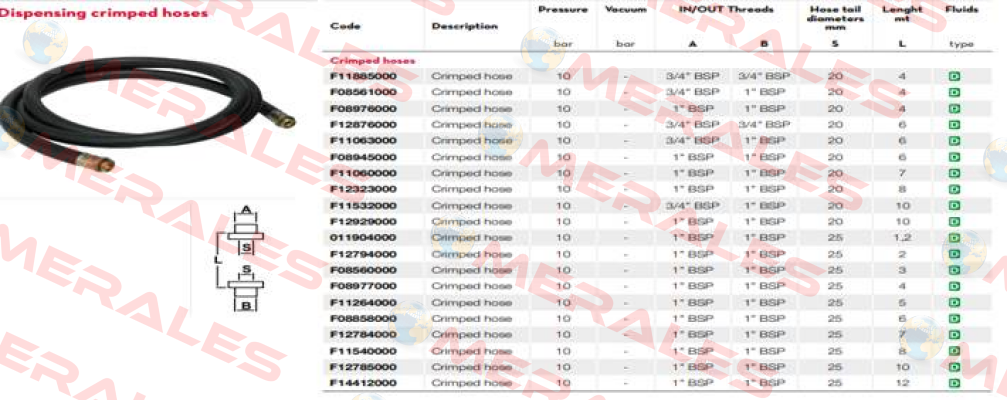Click length value '12' in row F14412000
Screen dimensions: 1007x400
902,383
